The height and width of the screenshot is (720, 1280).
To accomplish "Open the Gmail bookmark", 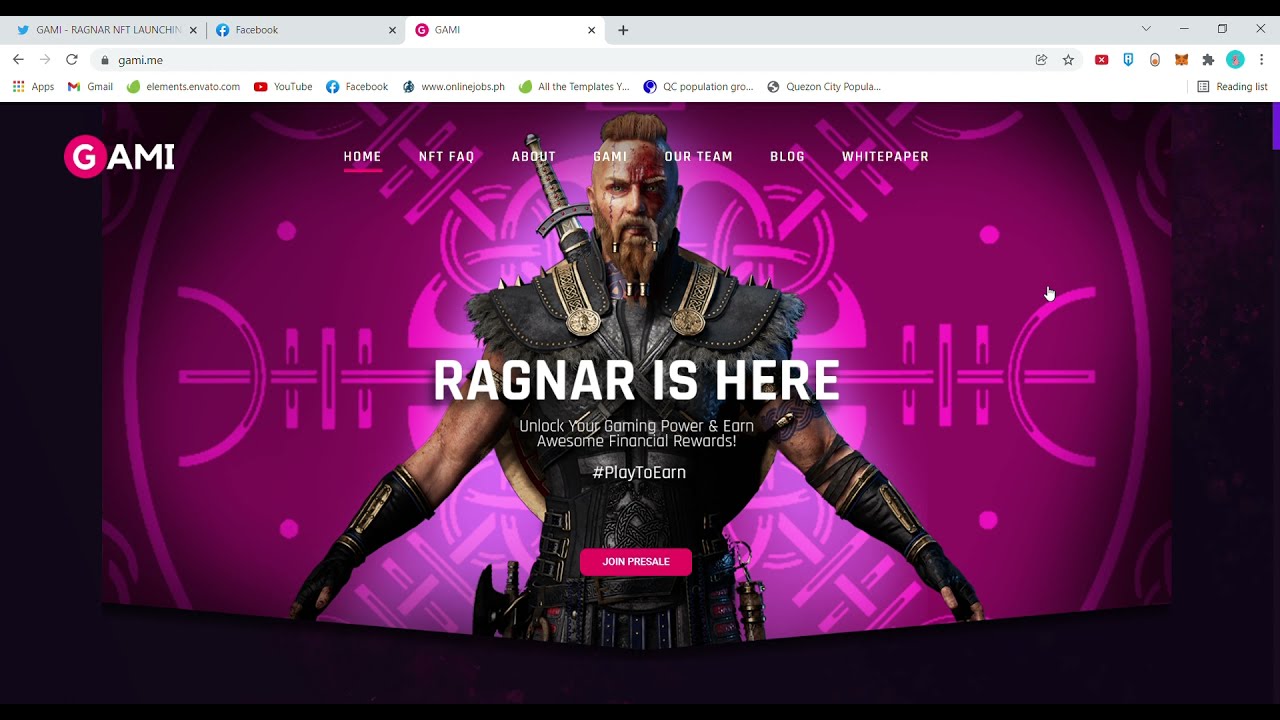I will coord(90,87).
